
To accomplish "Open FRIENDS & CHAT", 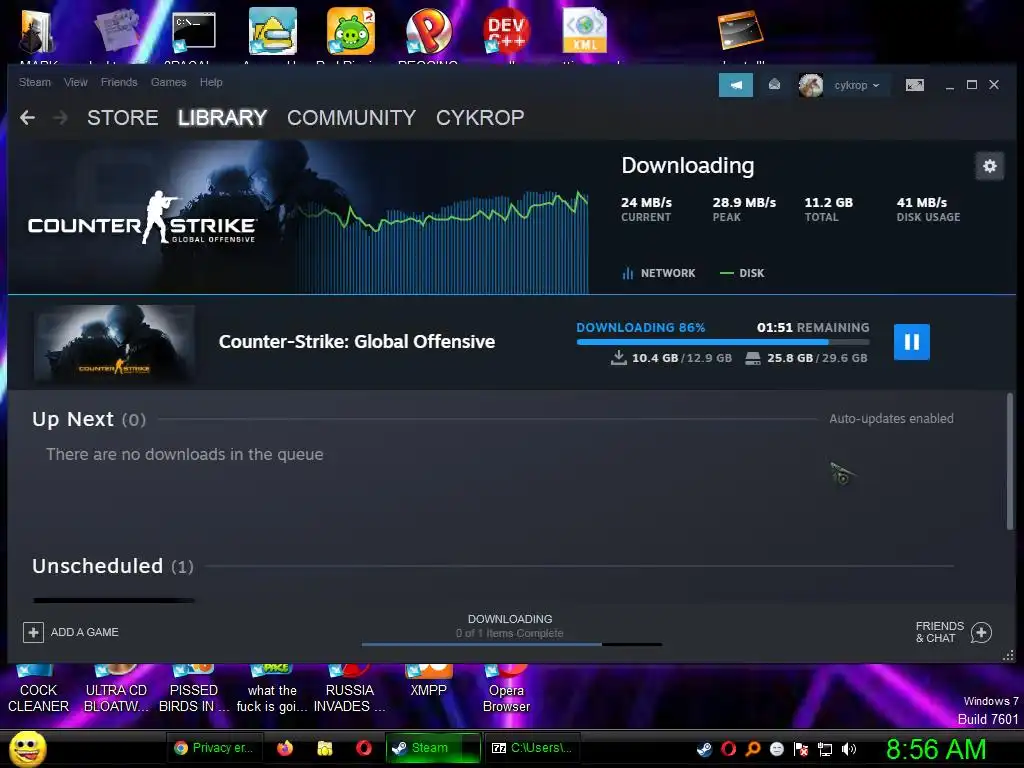I will point(953,632).
